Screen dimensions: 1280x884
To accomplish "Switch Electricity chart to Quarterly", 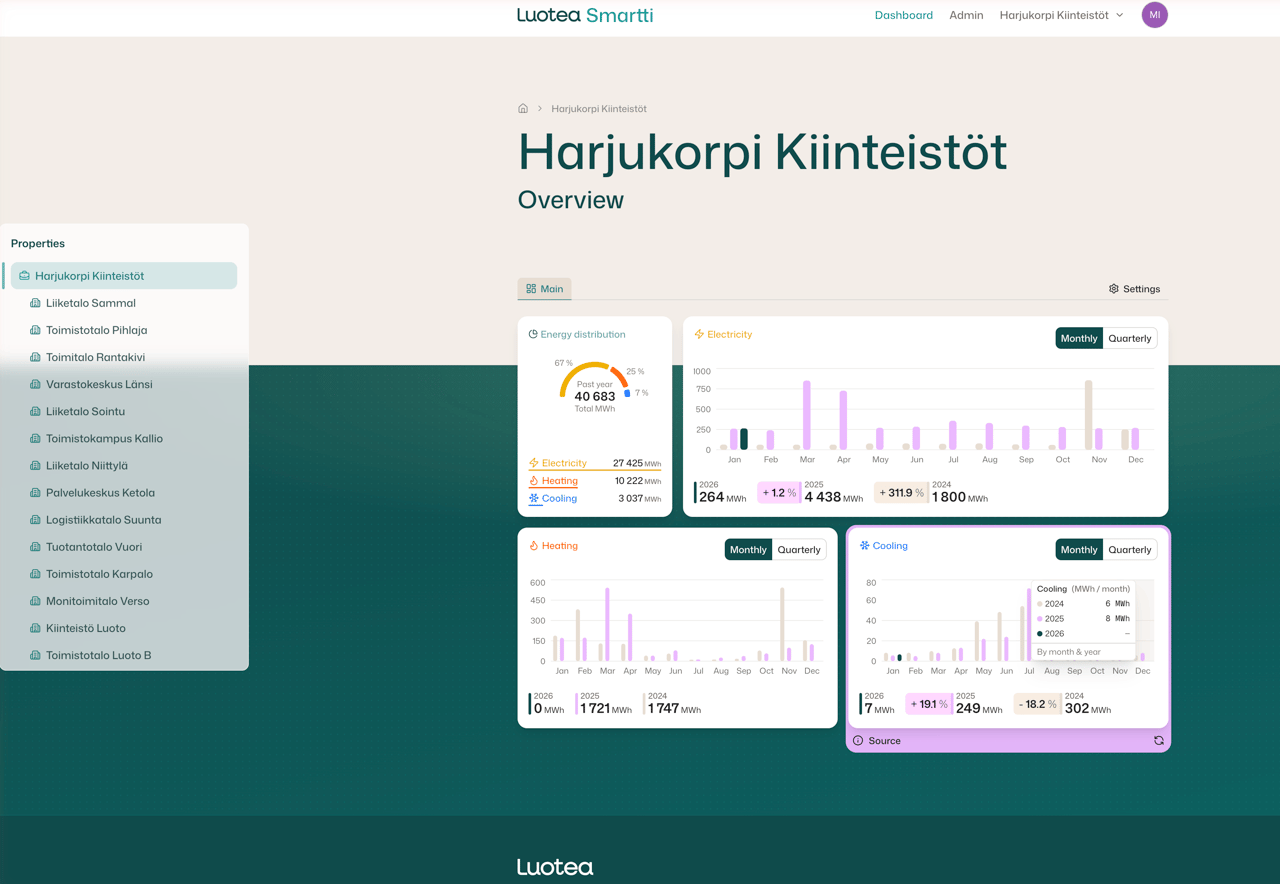I will 1129,338.
